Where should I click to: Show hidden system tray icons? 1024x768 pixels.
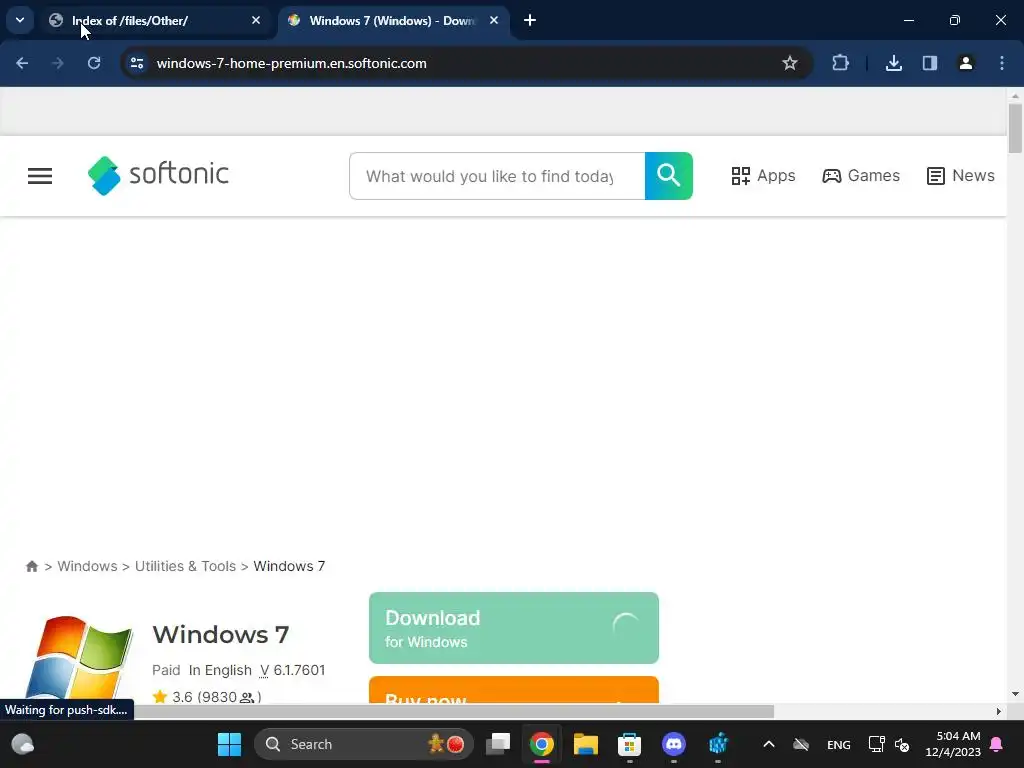769,744
